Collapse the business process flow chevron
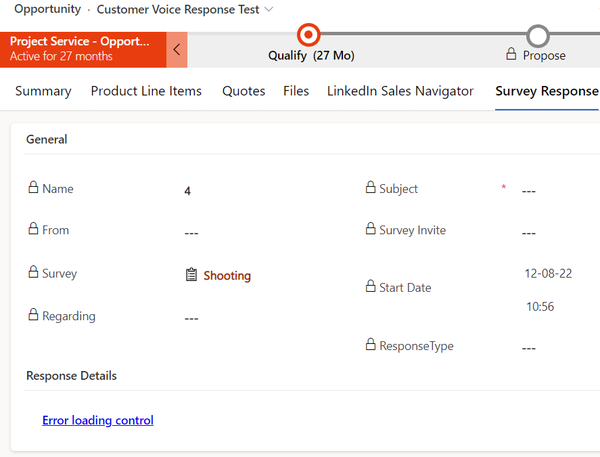The image size is (600, 457). (177, 50)
